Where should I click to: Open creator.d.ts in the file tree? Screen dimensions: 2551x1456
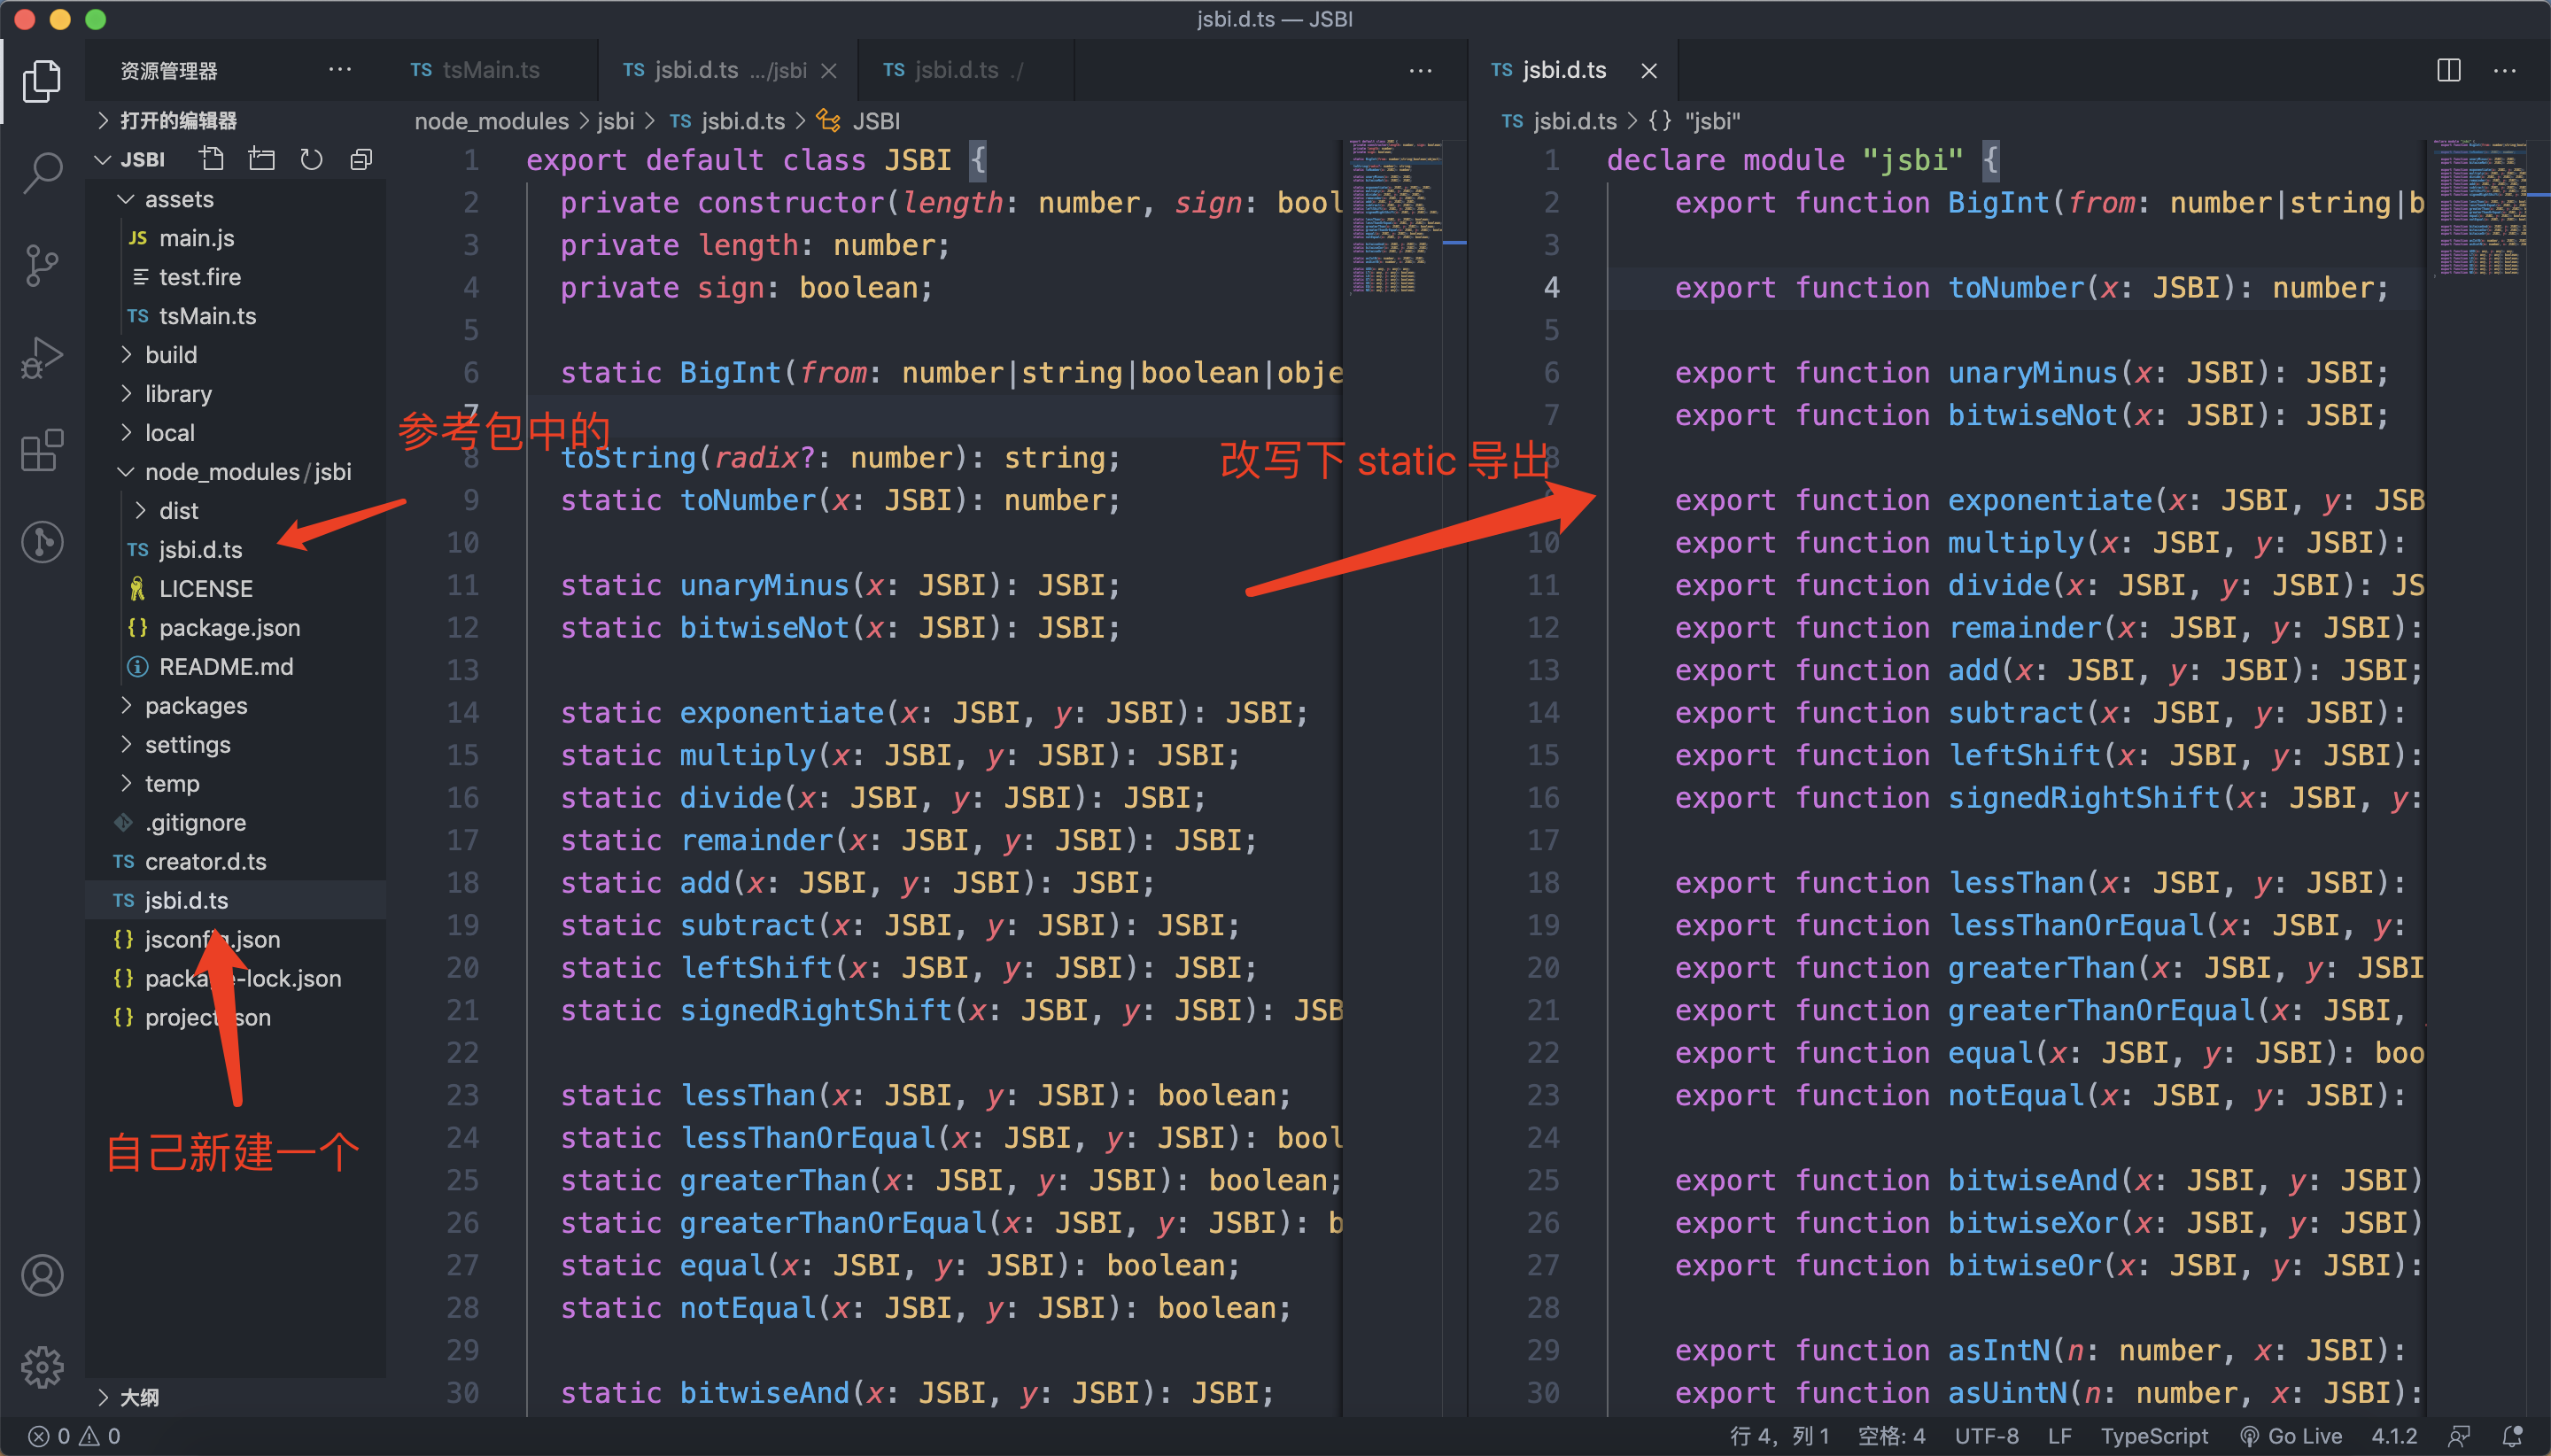(x=205, y=861)
